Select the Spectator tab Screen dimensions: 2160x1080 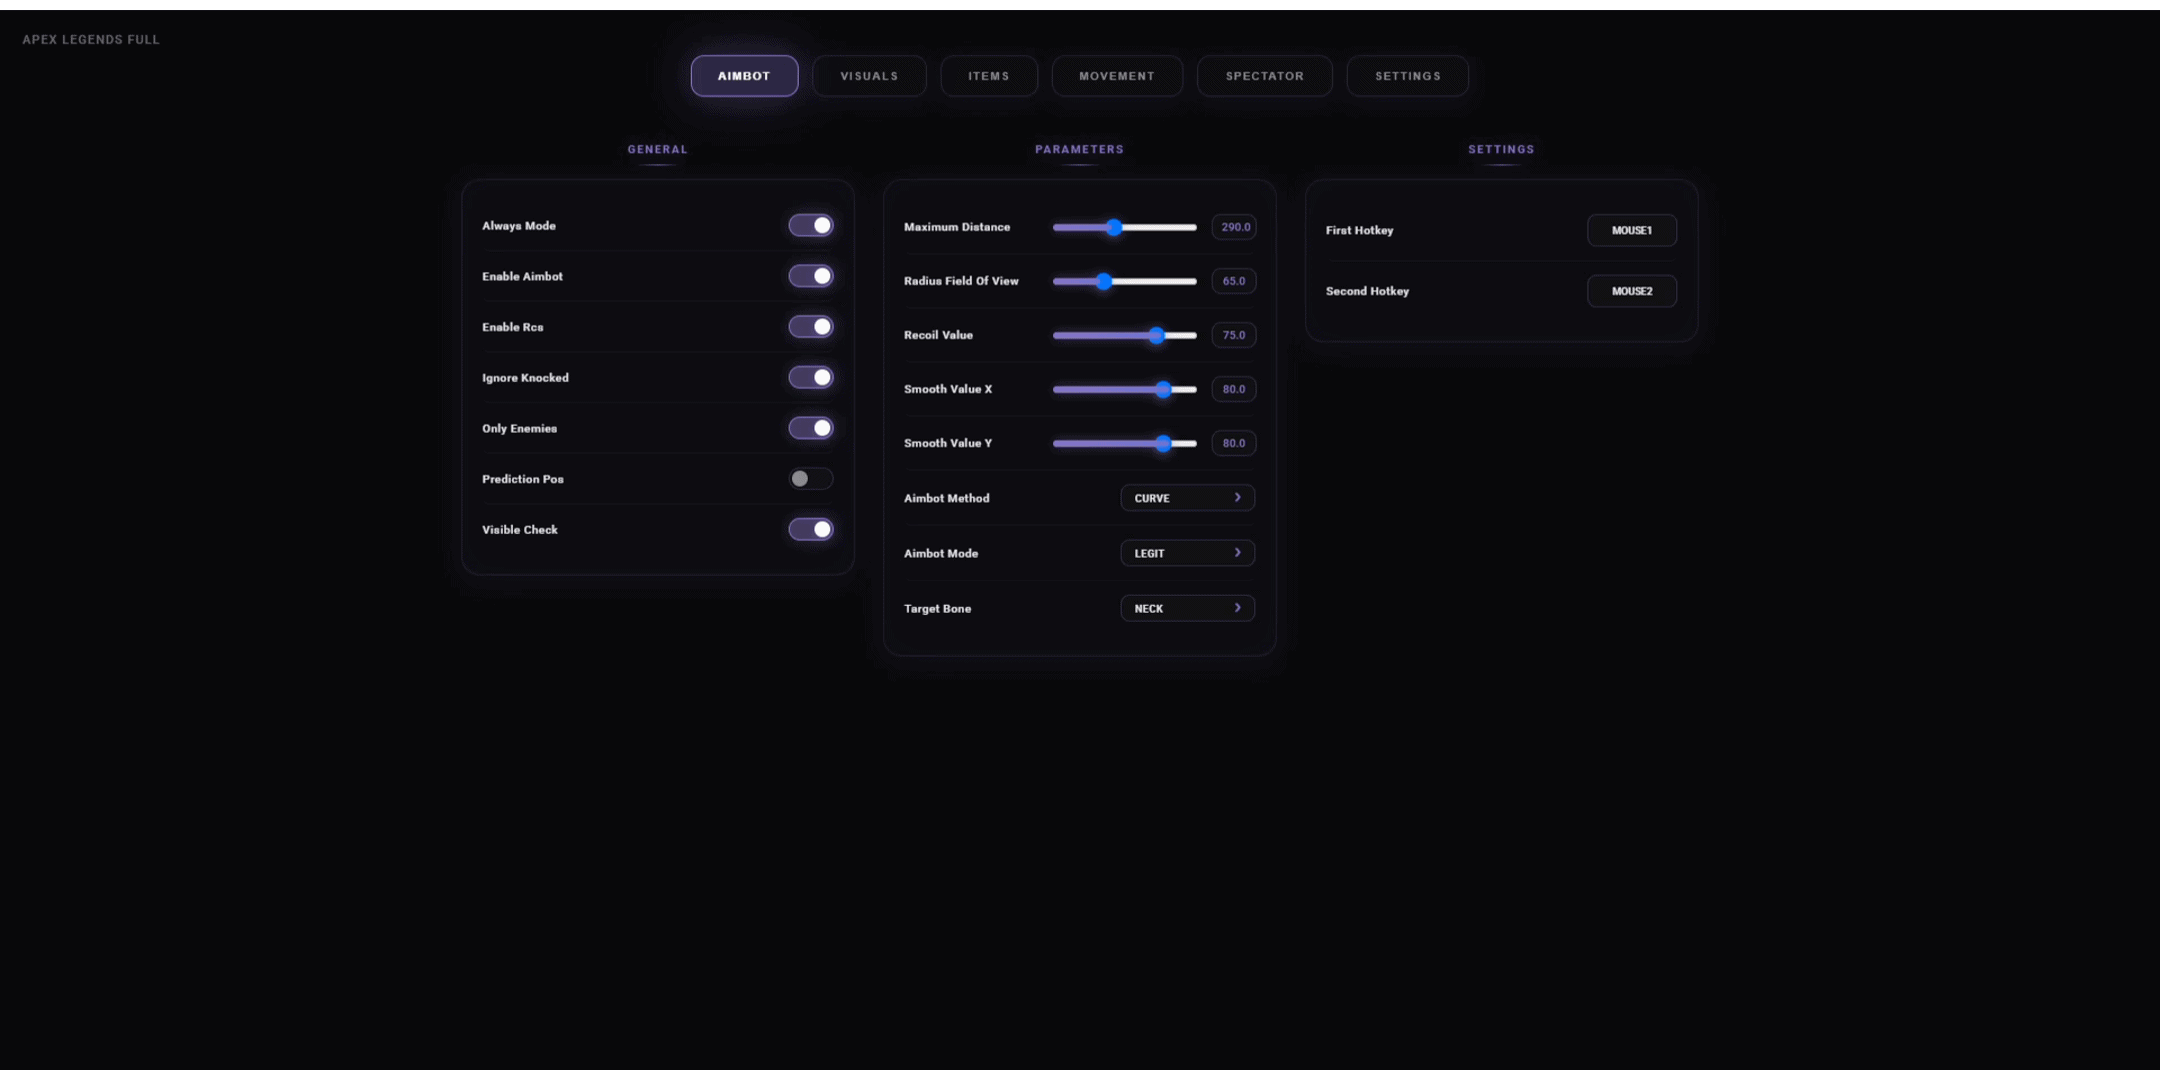point(1264,76)
